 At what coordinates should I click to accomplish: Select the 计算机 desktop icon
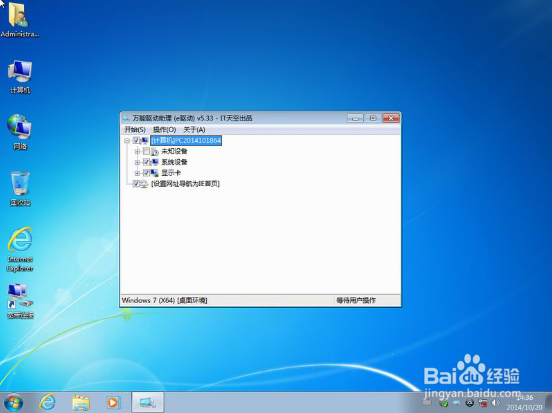tap(20, 76)
